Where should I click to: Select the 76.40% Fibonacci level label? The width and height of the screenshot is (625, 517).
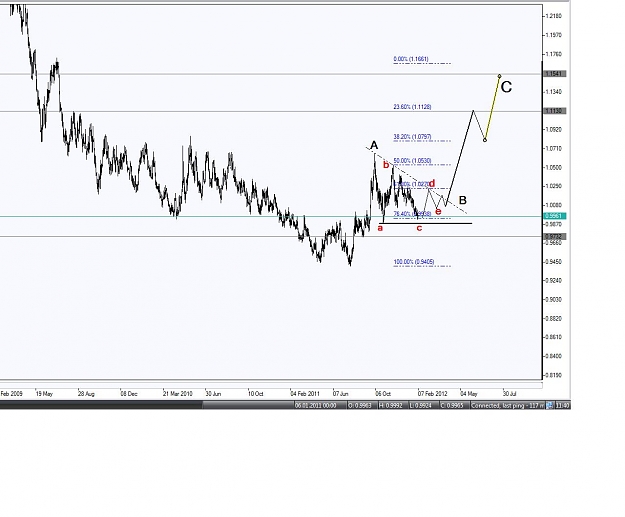(412, 214)
